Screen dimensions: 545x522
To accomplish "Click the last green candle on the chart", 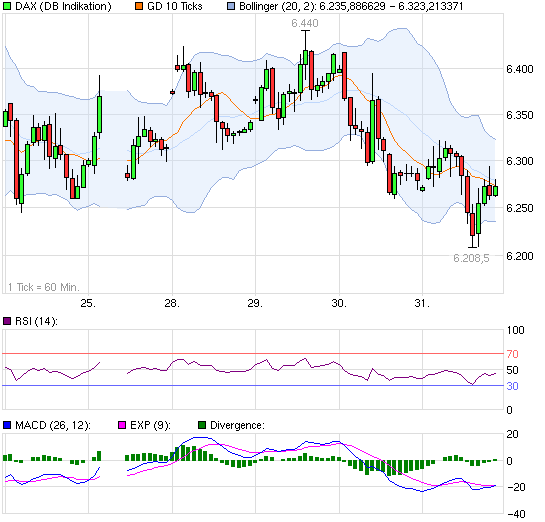I will tap(495, 191).
